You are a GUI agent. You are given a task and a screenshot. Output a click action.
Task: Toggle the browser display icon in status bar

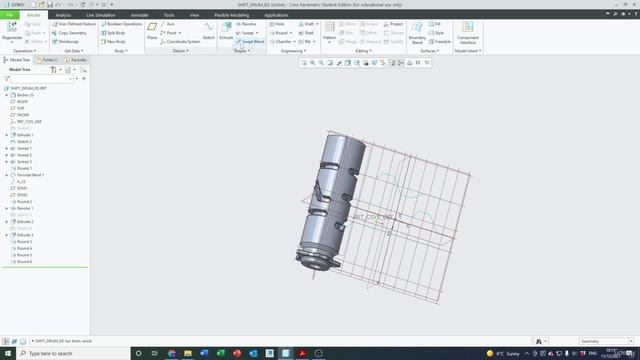[x=14, y=341]
